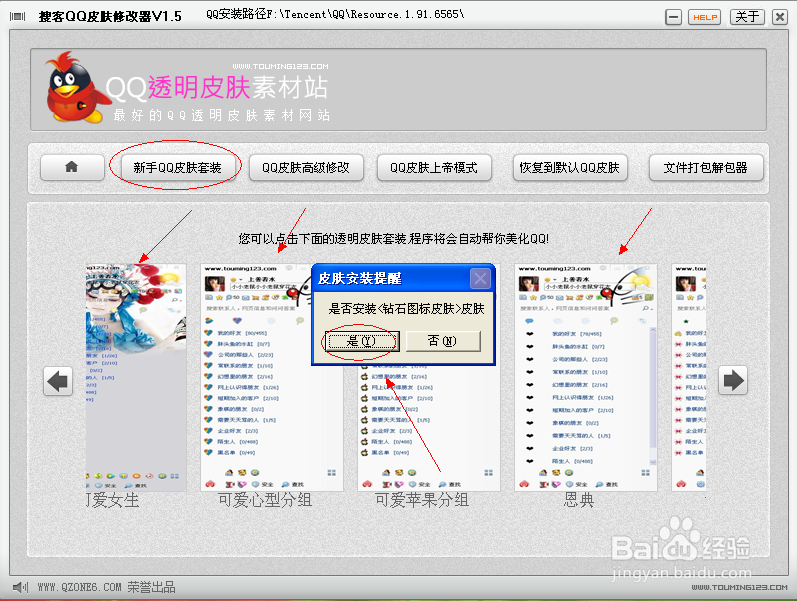The image size is (797, 601).
Task: Open QQ皮肤高级修改 section
Action: click(306, 167)
